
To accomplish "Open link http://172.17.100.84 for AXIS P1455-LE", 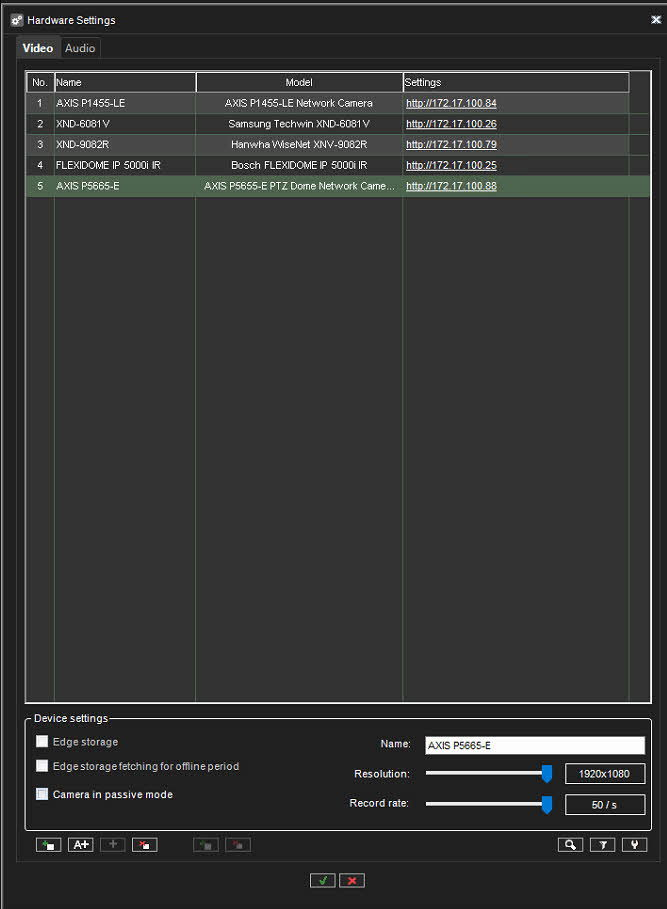I will point(451,103).
